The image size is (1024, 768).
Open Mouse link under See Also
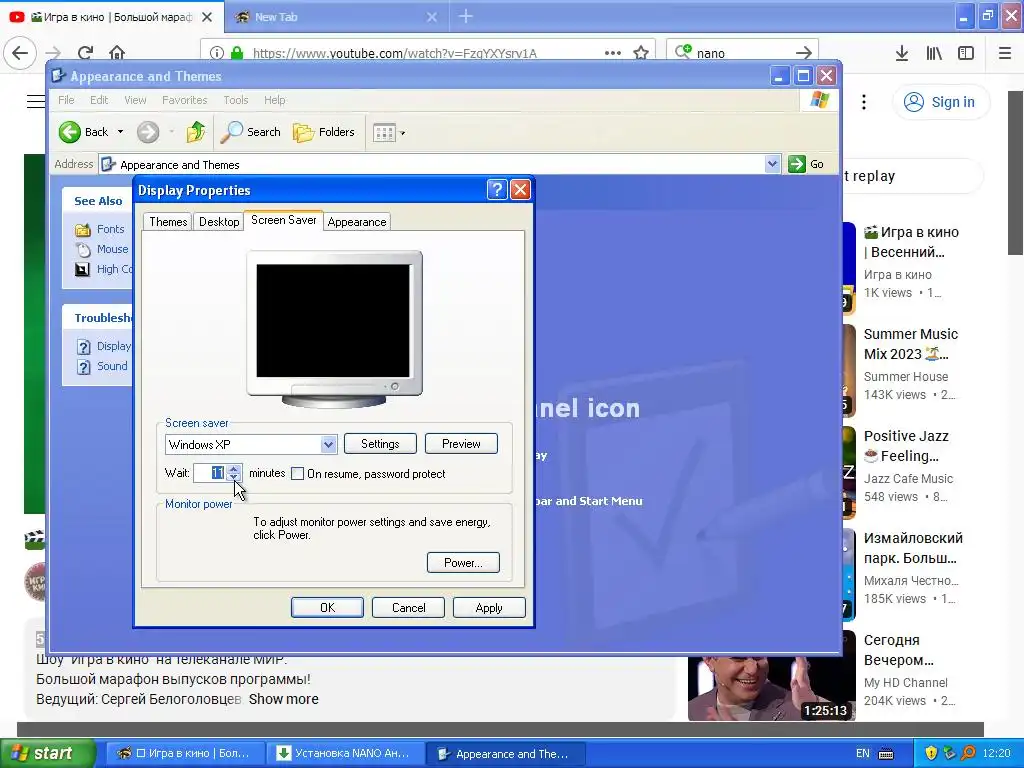112,249
